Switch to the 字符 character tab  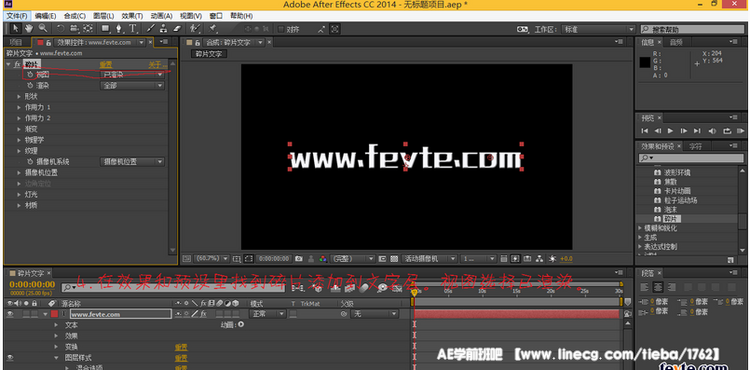pos(695,146)
